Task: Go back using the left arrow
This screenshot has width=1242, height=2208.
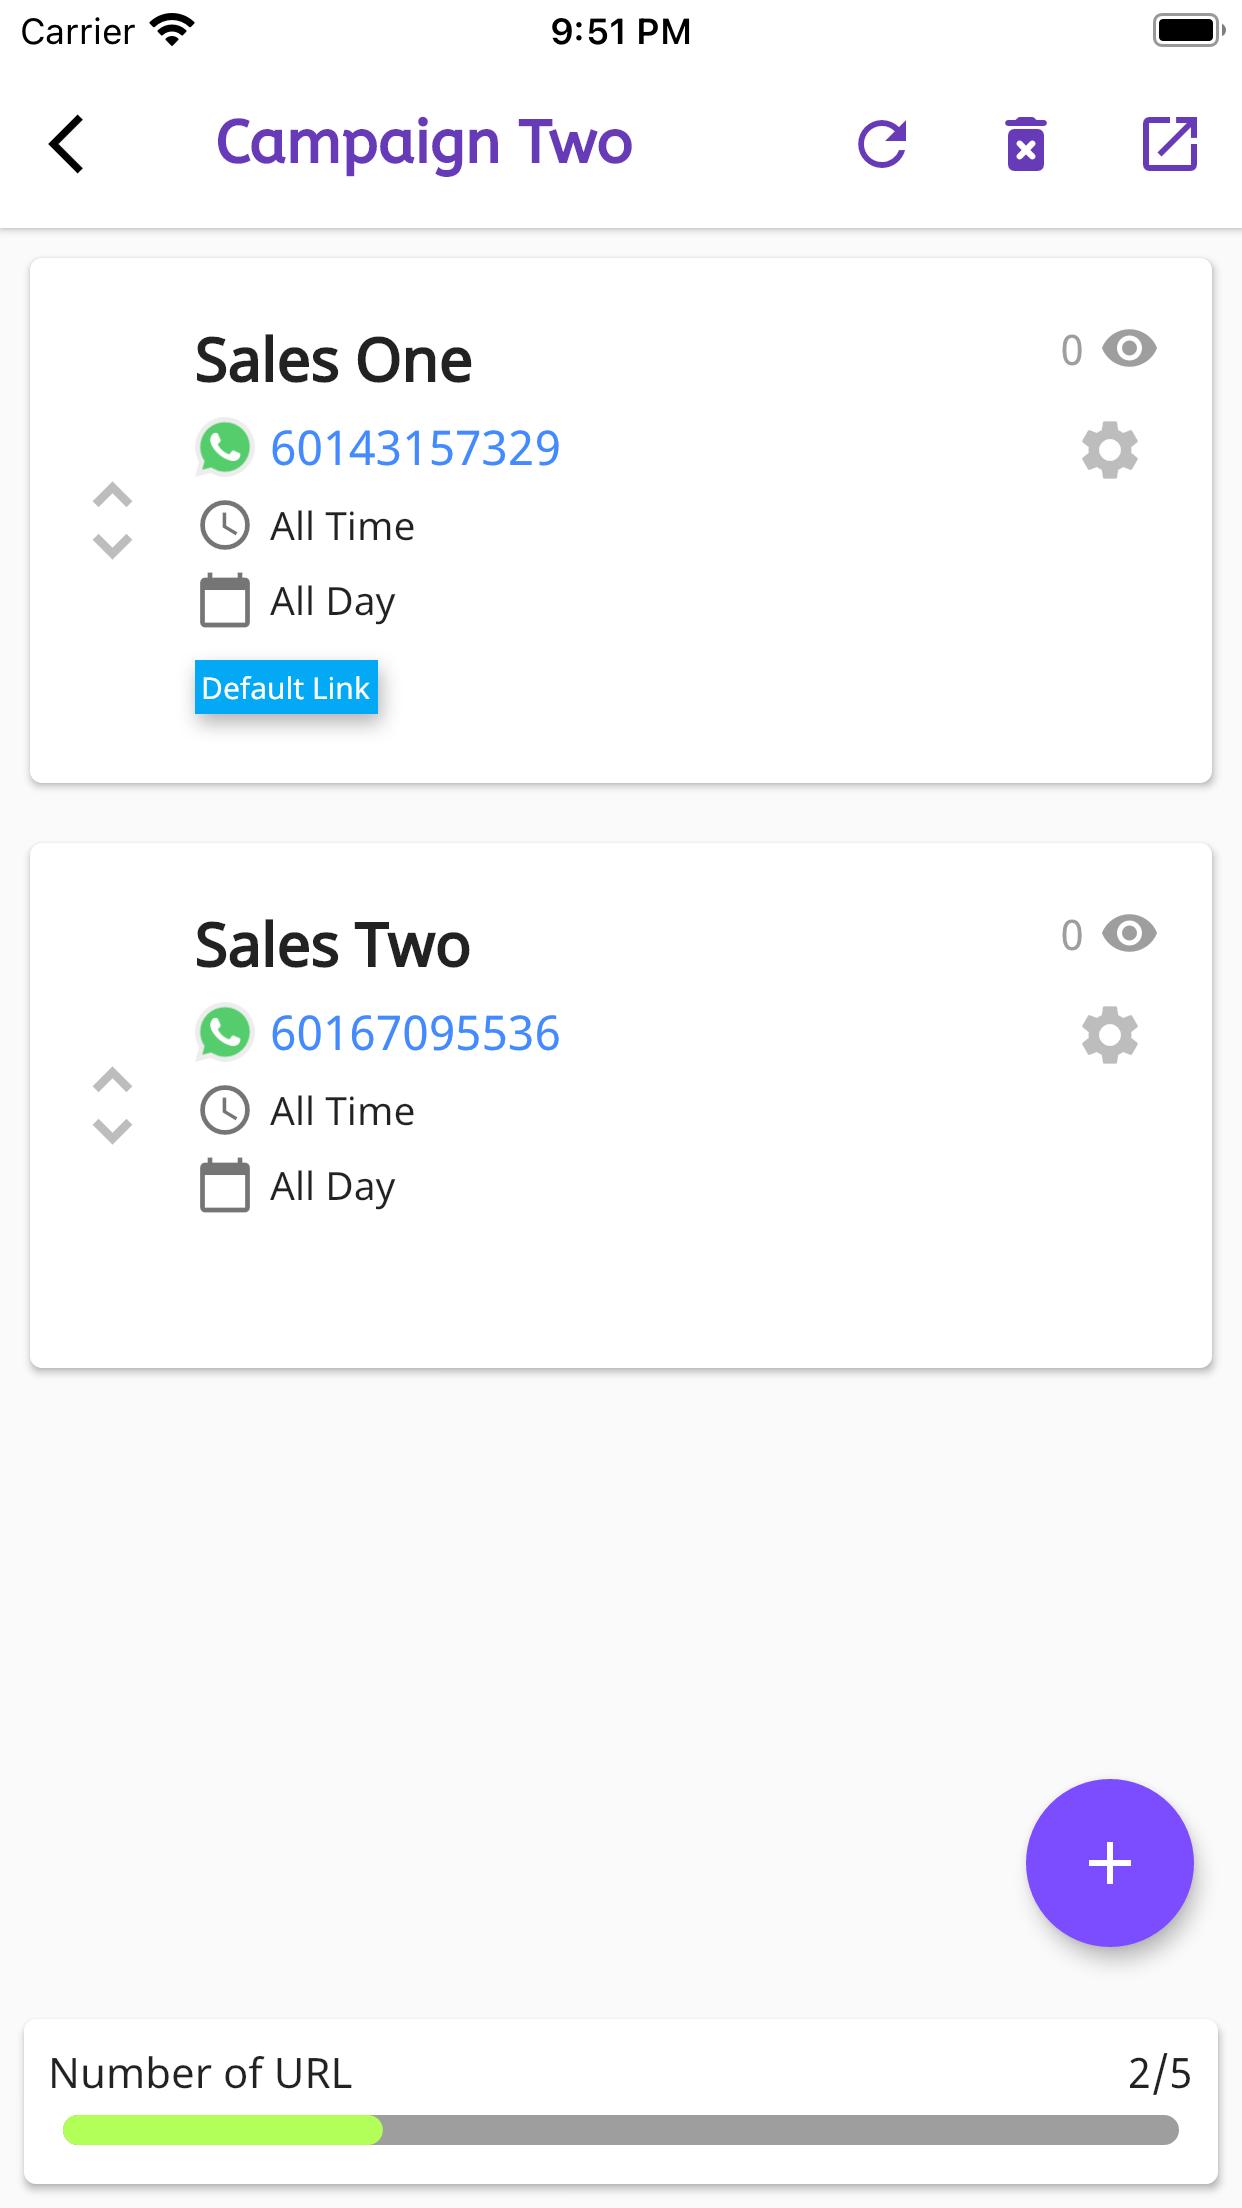Action: (66, 144)
